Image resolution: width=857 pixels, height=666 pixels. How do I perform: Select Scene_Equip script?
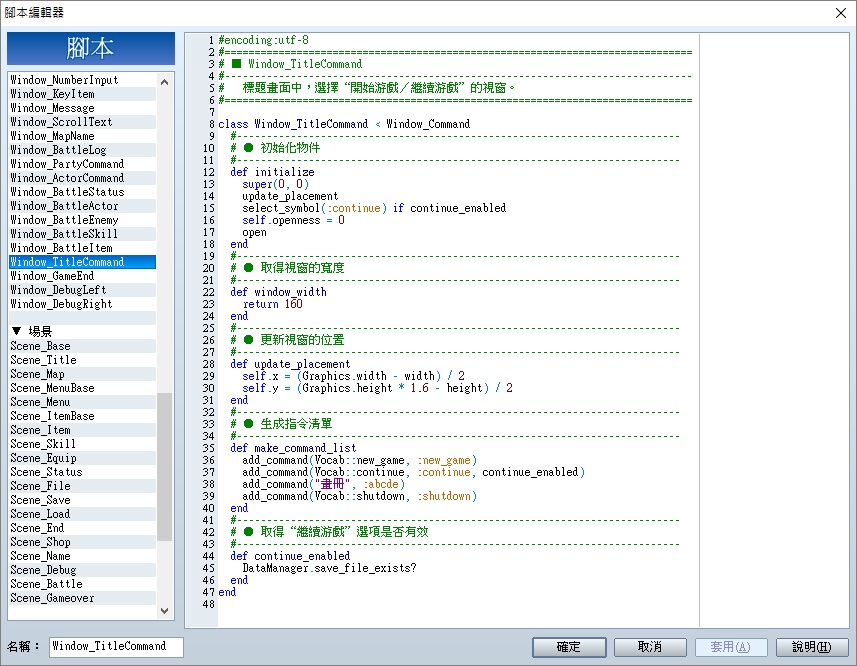pyautogui.click(x=82, y=458)
